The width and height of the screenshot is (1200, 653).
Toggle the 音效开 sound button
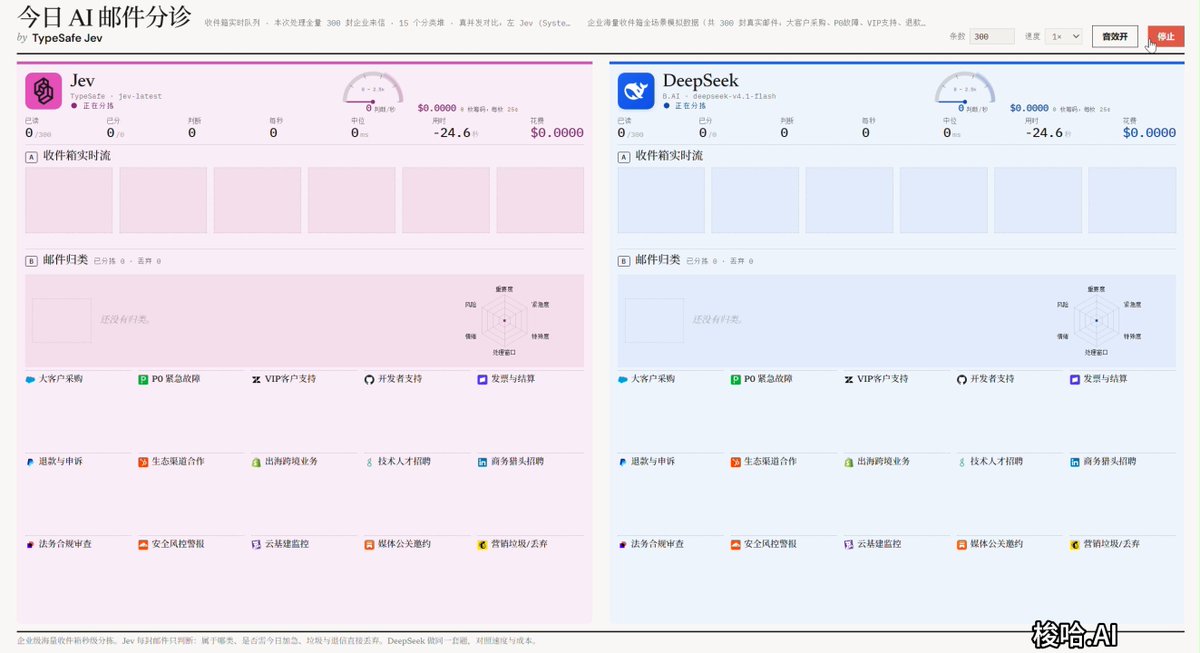[x=1115, y=36]
